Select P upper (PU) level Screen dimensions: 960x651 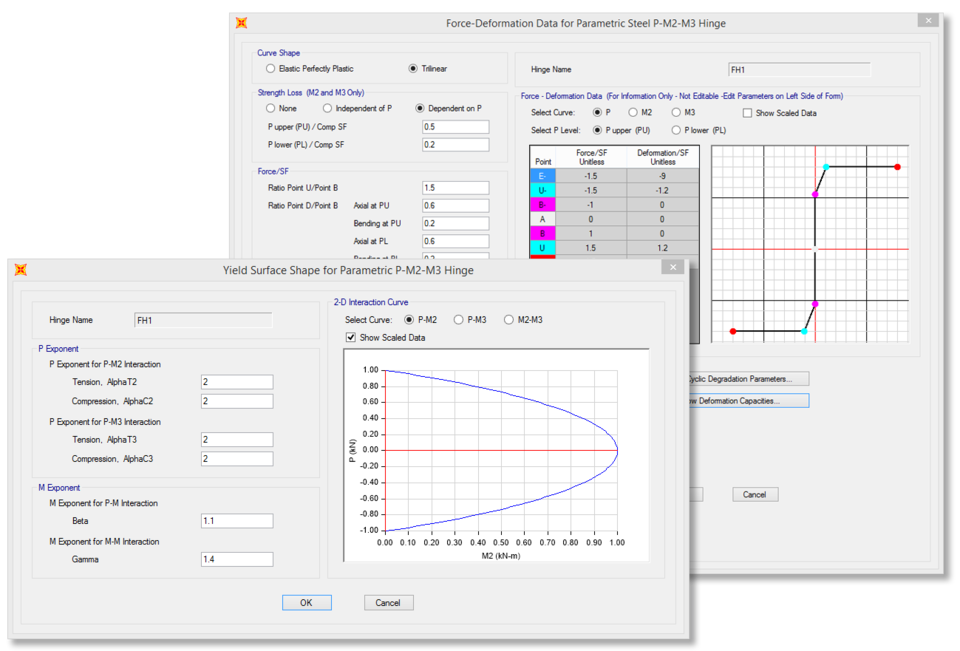pos(598,130)
